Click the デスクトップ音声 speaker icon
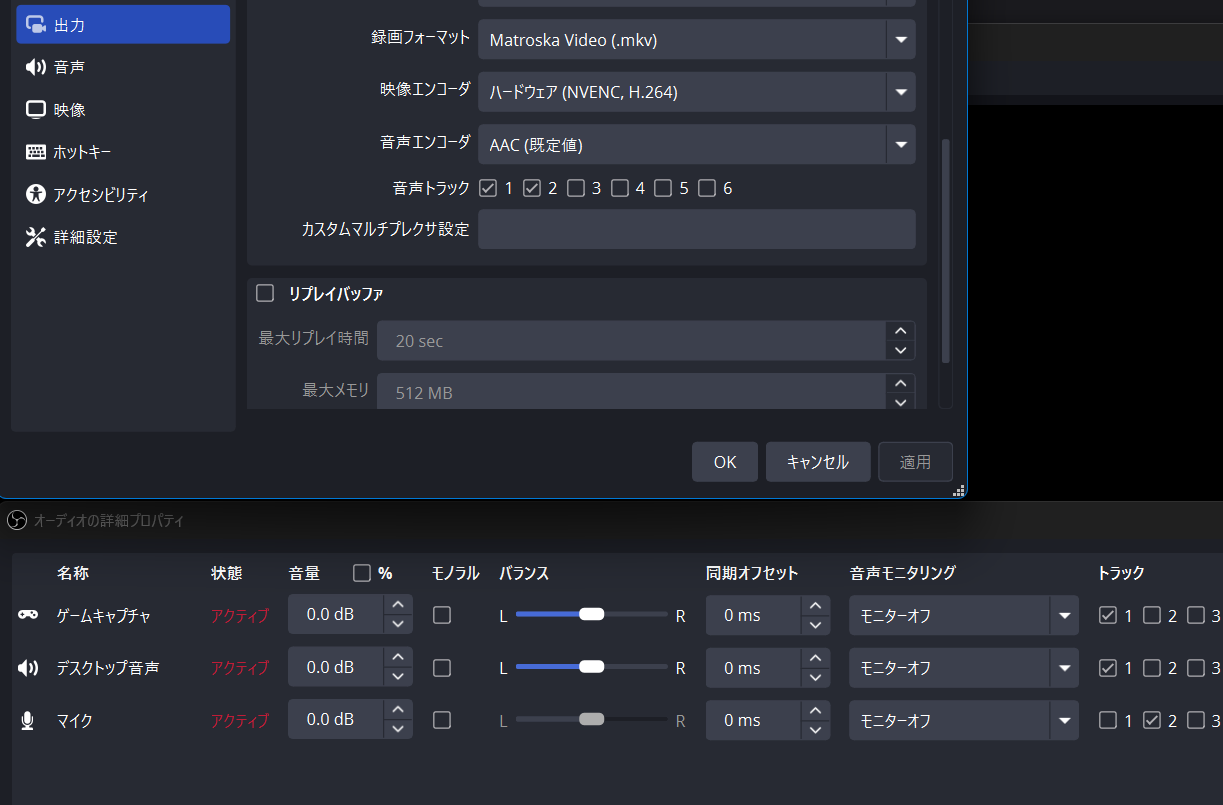The width and height of the screenshot is (1223, 805). (x=27, y=667)
